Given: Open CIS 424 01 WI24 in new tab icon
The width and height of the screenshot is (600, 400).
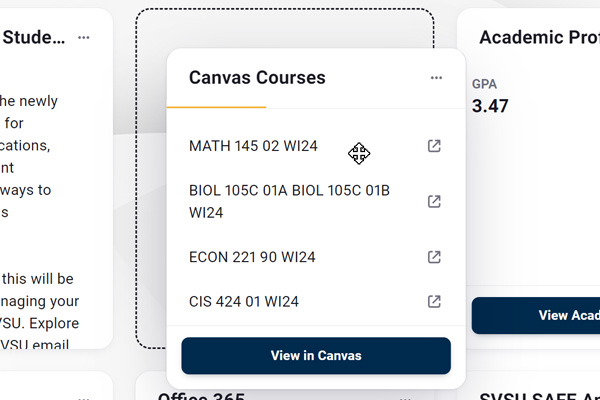Looking at the screenshot, I should (x=434, y=301).
